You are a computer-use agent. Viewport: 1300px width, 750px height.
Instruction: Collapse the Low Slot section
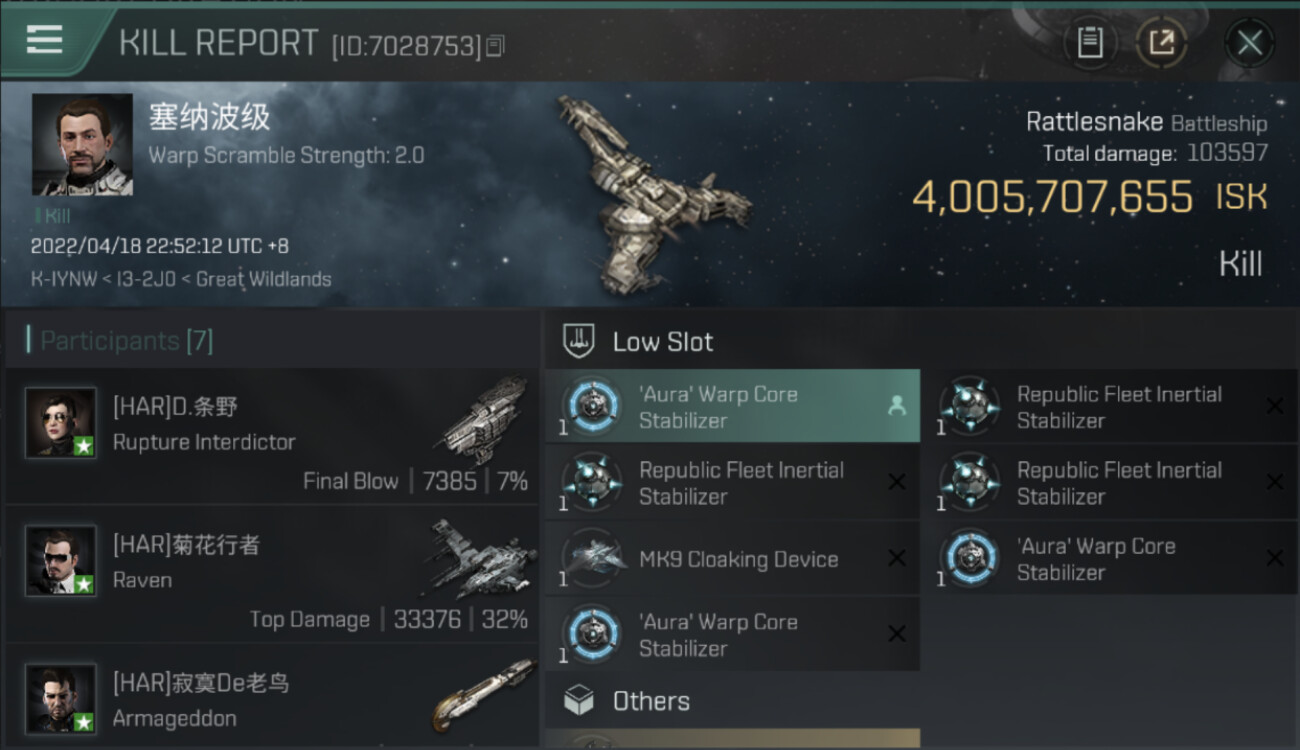coord(663,342)
